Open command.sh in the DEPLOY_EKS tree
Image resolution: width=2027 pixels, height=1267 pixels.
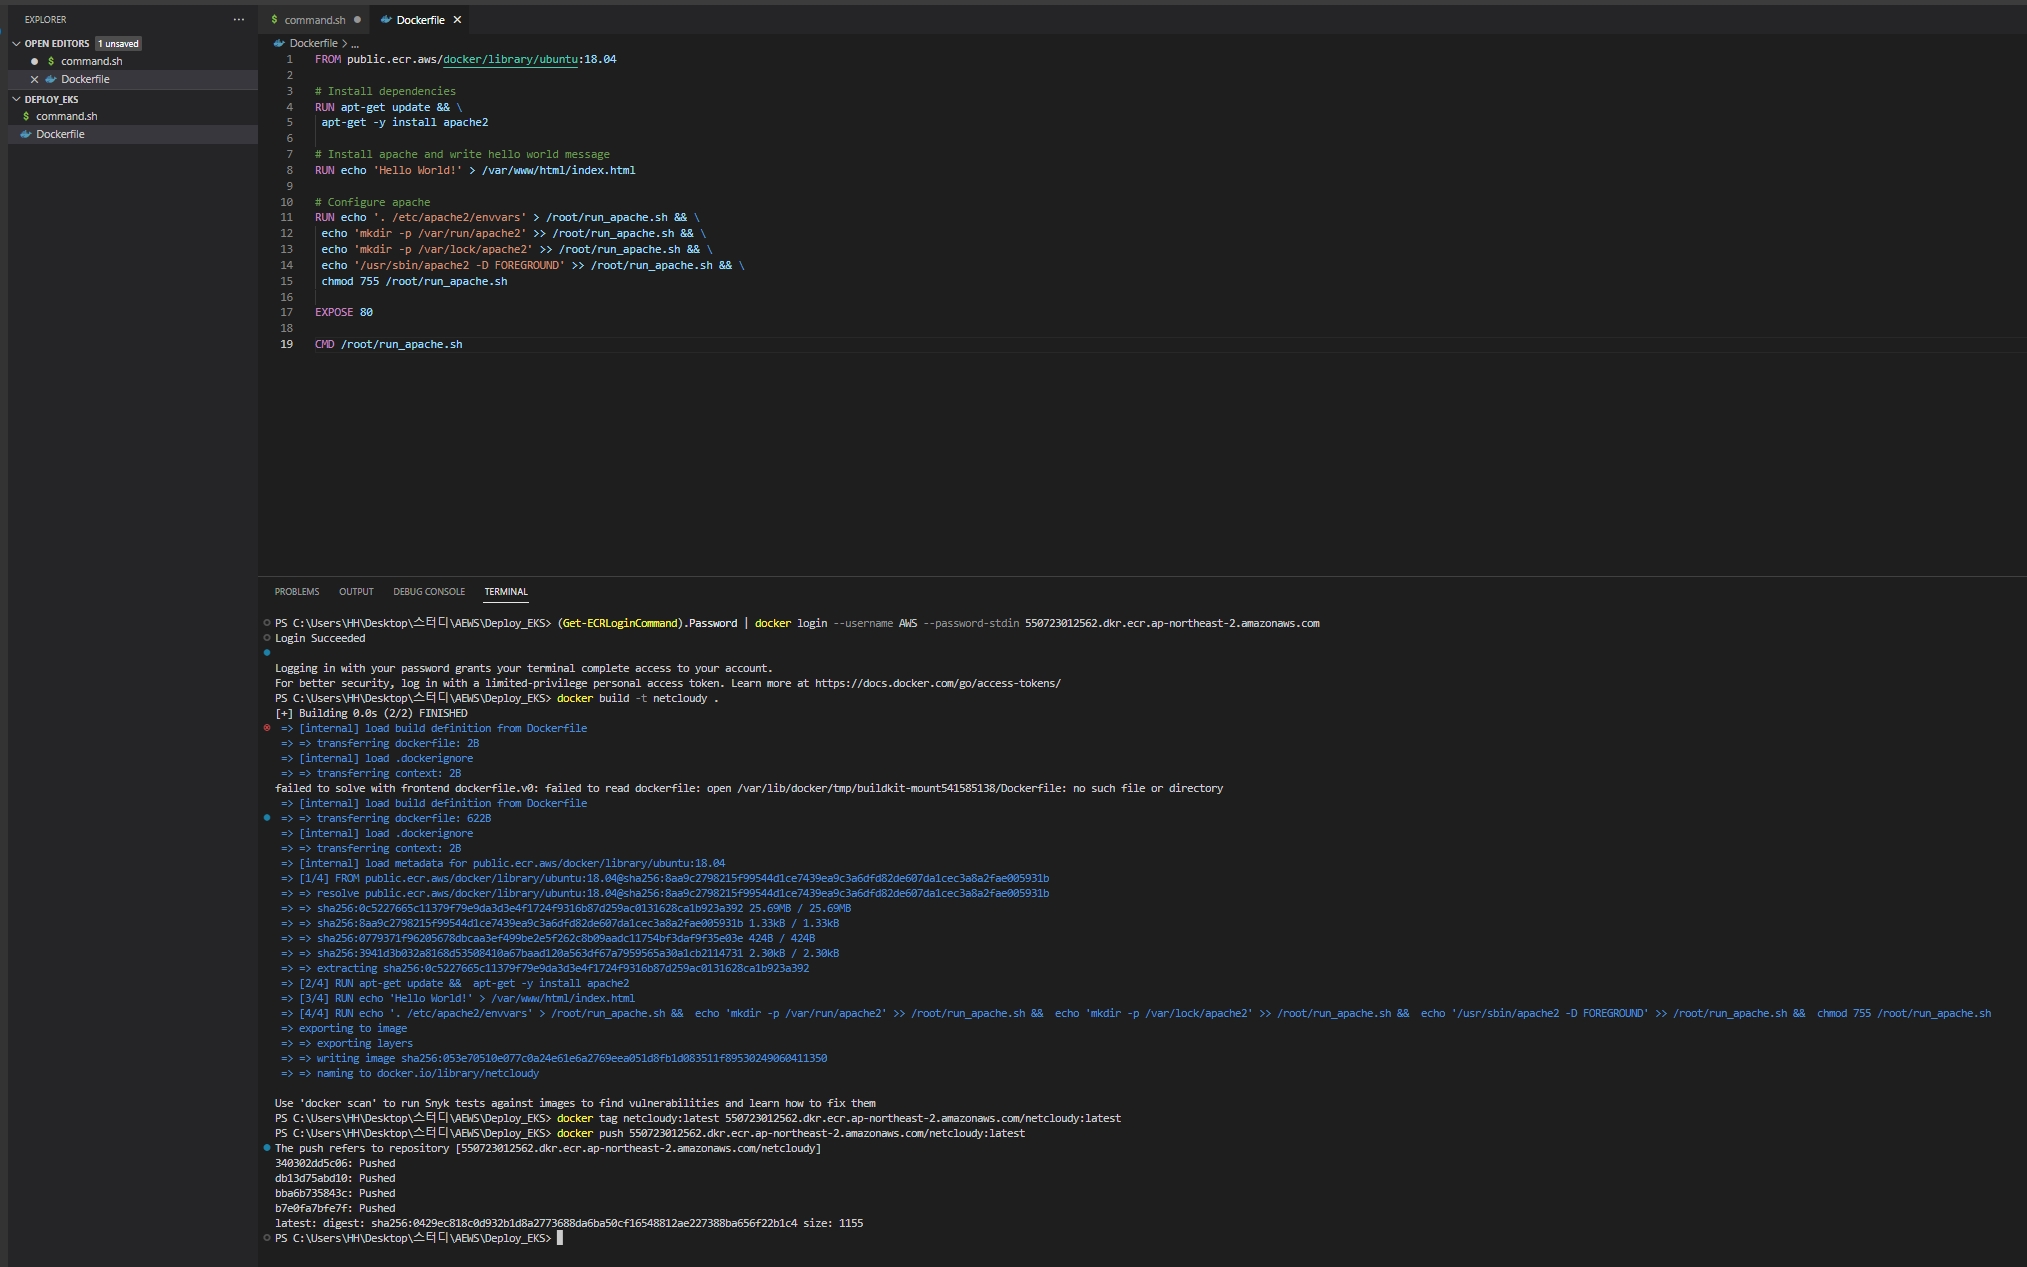click(66, 116)
